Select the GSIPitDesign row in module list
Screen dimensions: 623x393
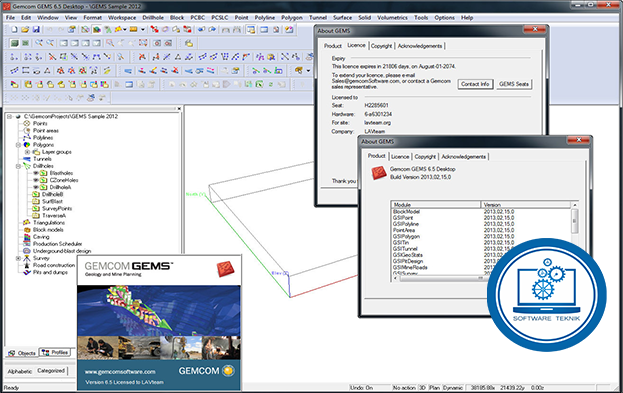tap(408, 261)
